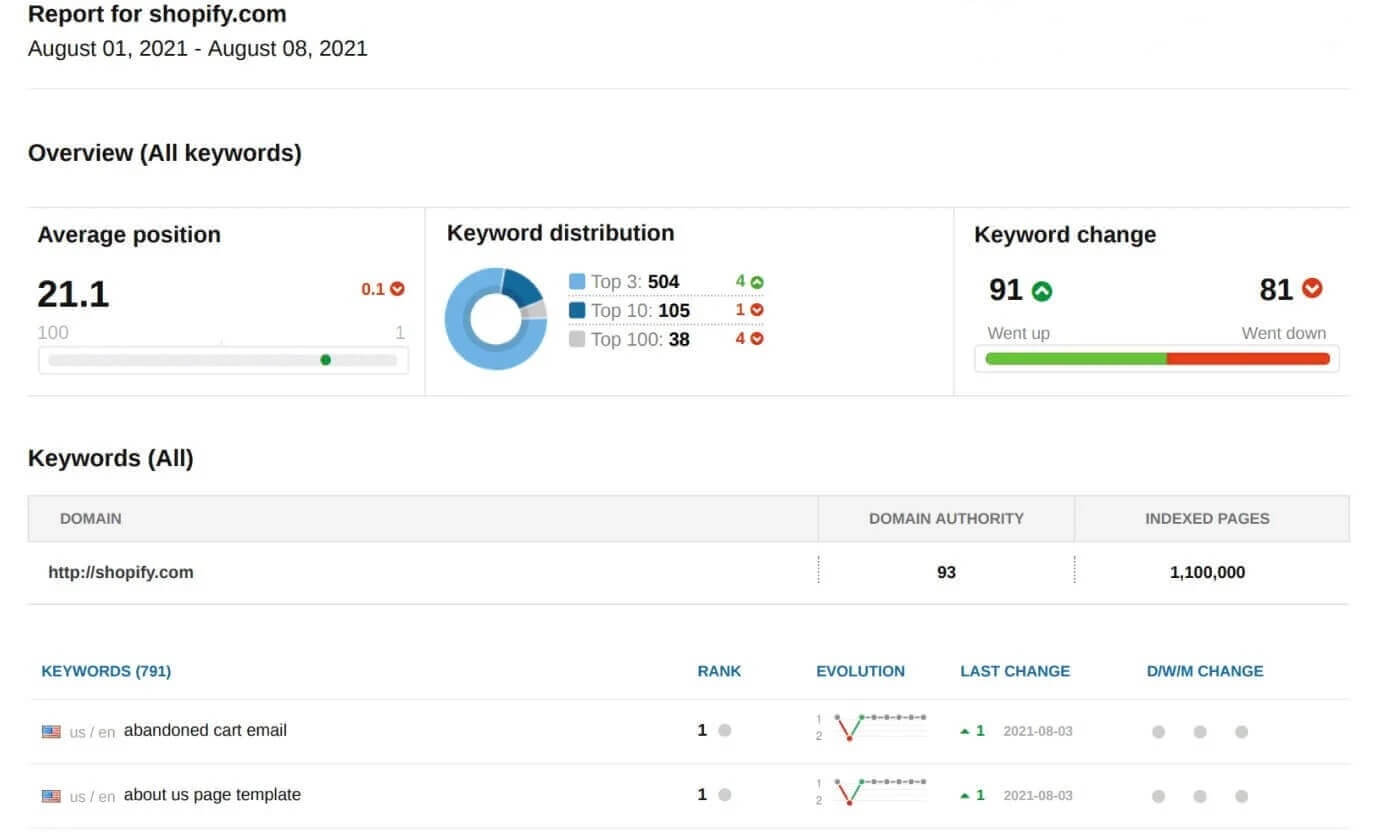Viewport: 1375px width, 835px height.
Task: Click red down arrow in Top 10 row
Action: click(x=757, y=310)
